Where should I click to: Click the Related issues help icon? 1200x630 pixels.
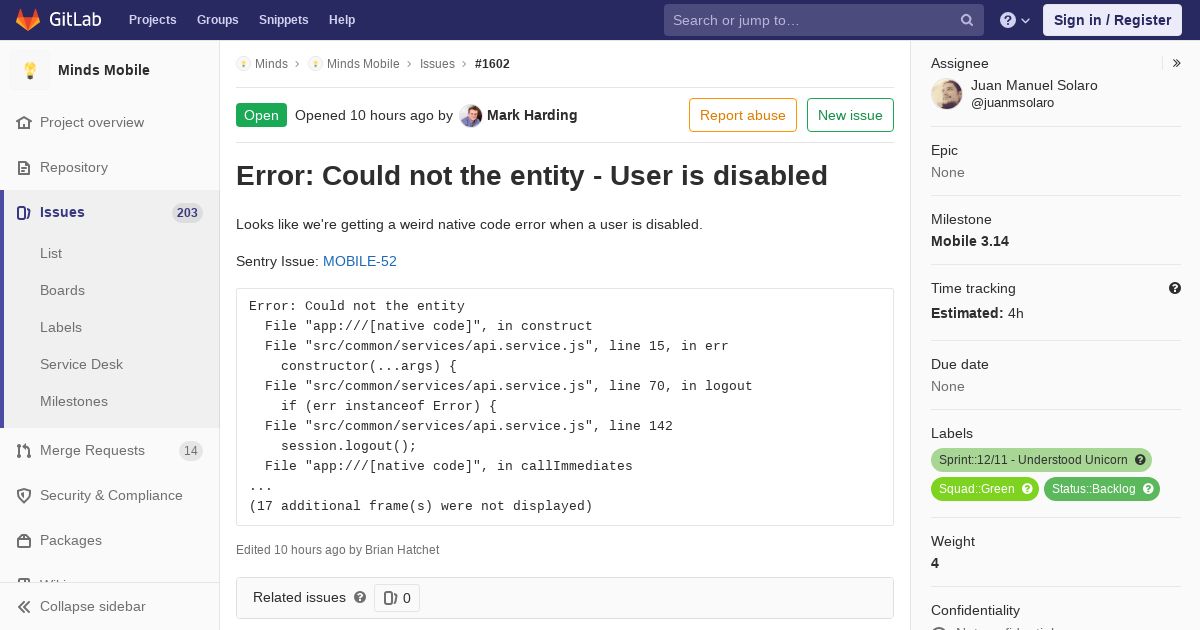tap(360, 597)
